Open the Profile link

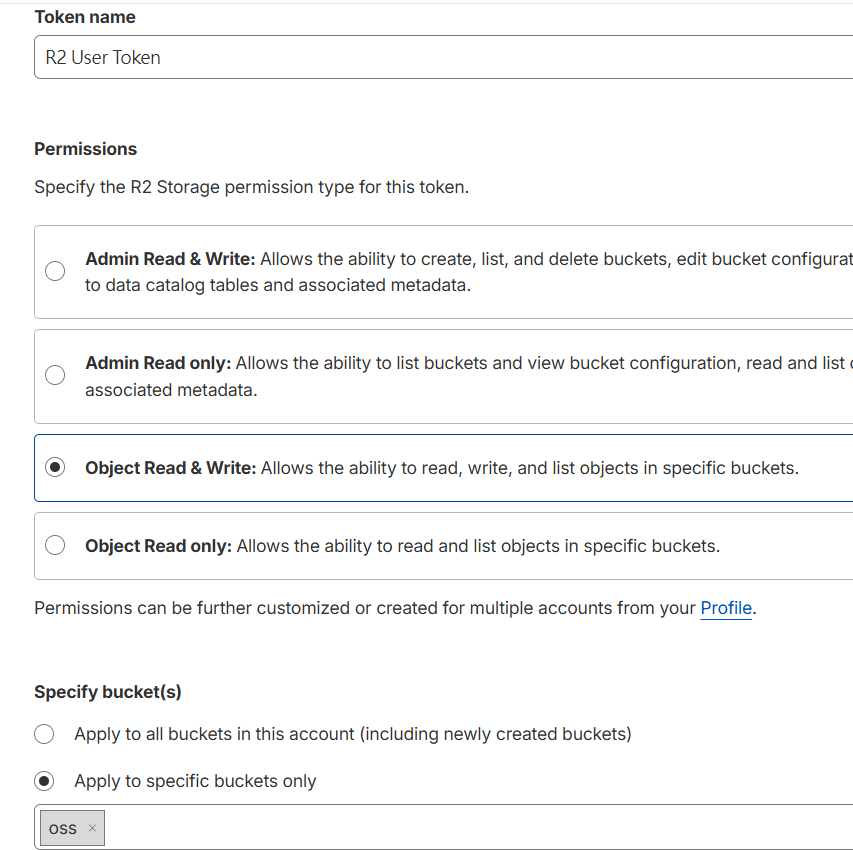pyautogui.click(x=725, y=608)
